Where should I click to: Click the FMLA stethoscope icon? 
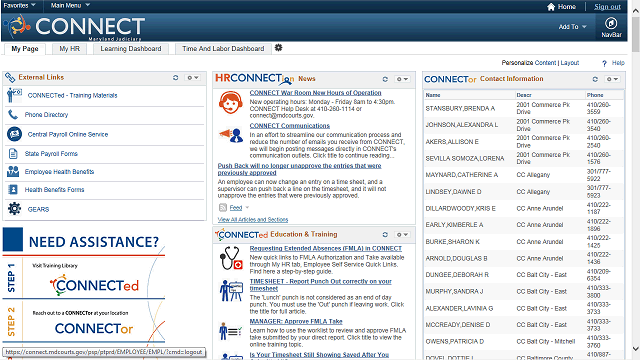click(231, 258)
